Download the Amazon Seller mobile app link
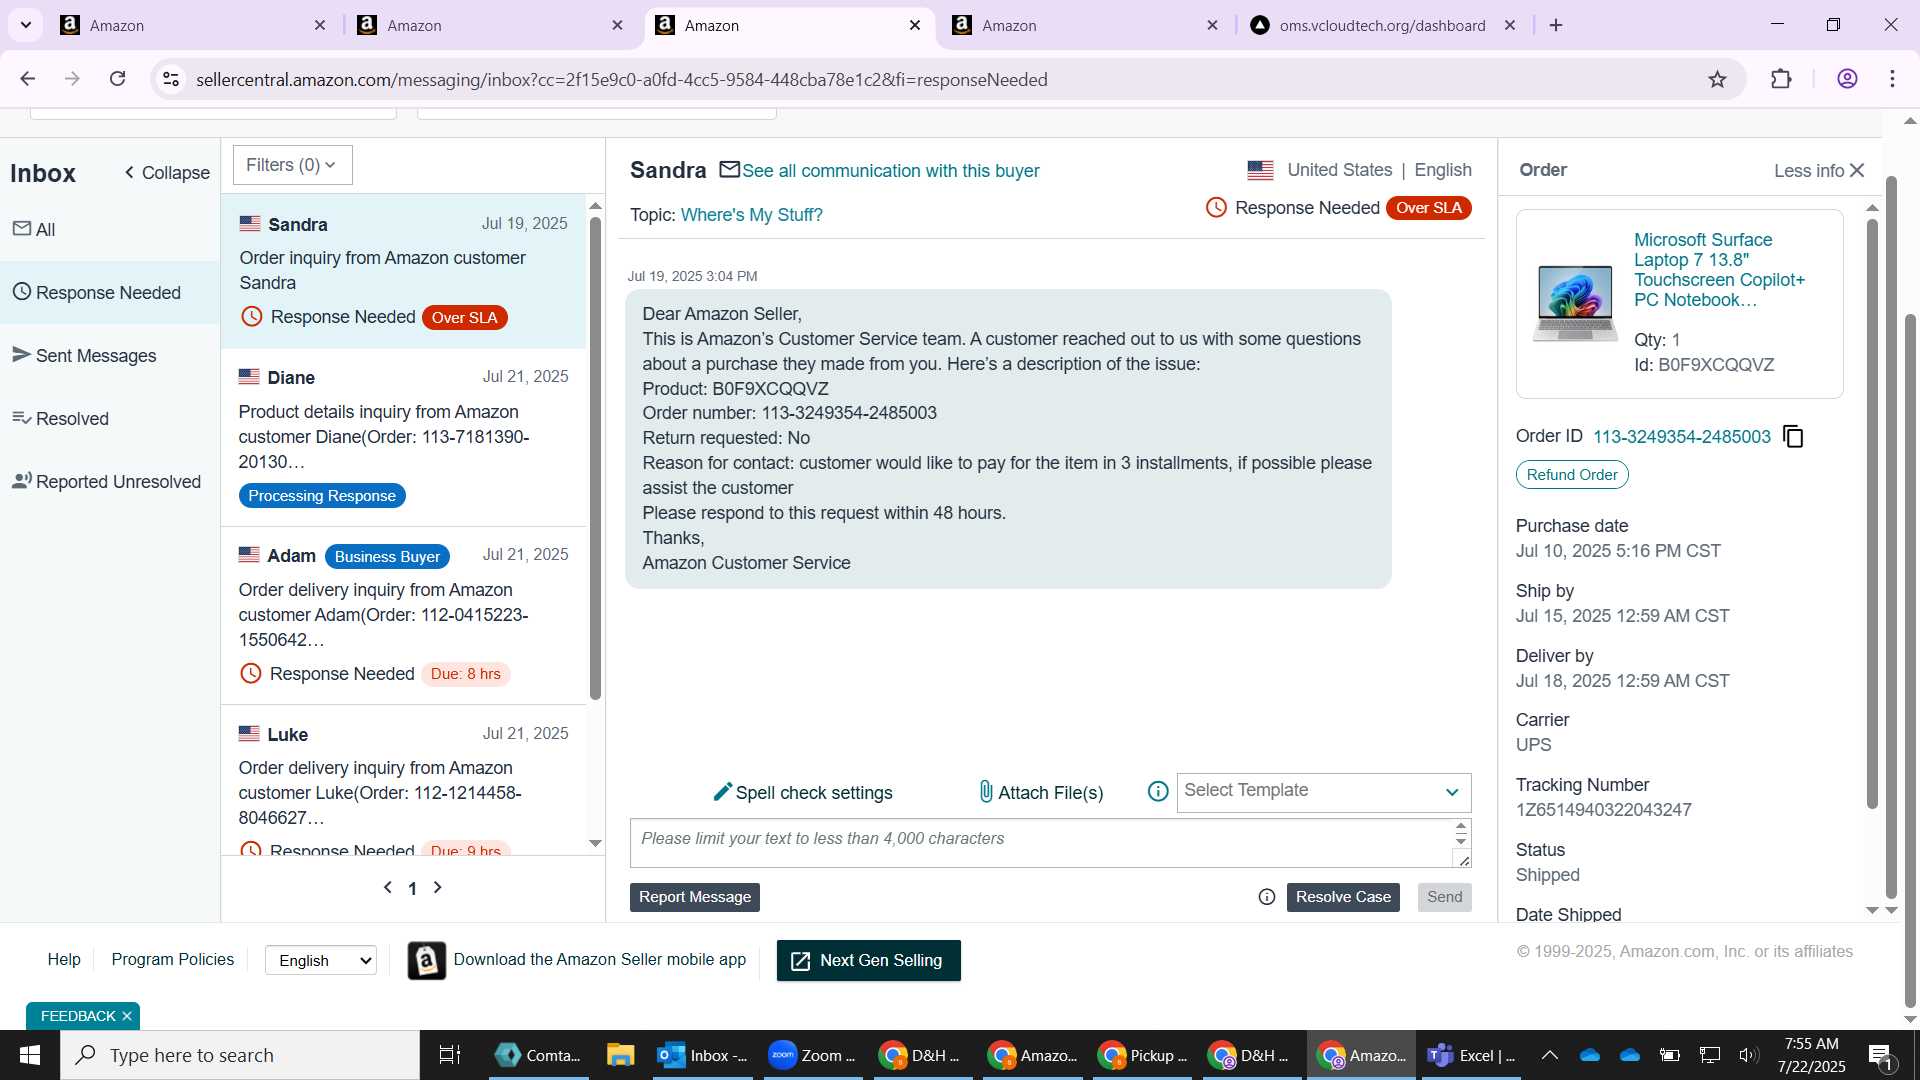 [600, 960]
